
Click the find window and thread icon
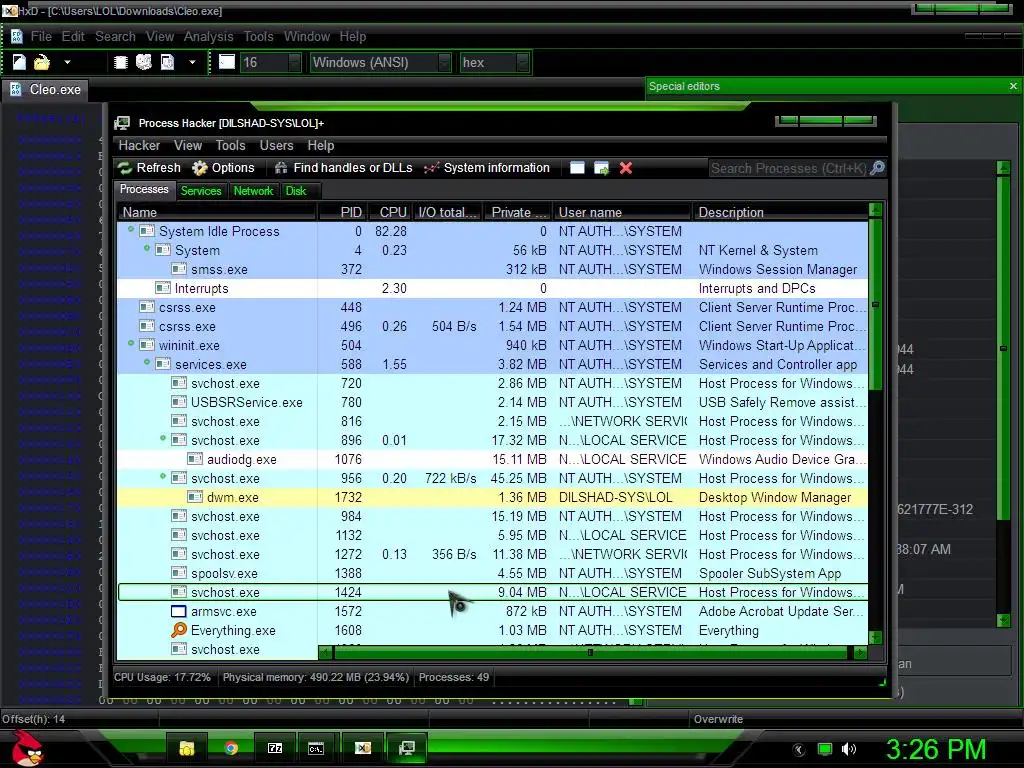(601, 168)
